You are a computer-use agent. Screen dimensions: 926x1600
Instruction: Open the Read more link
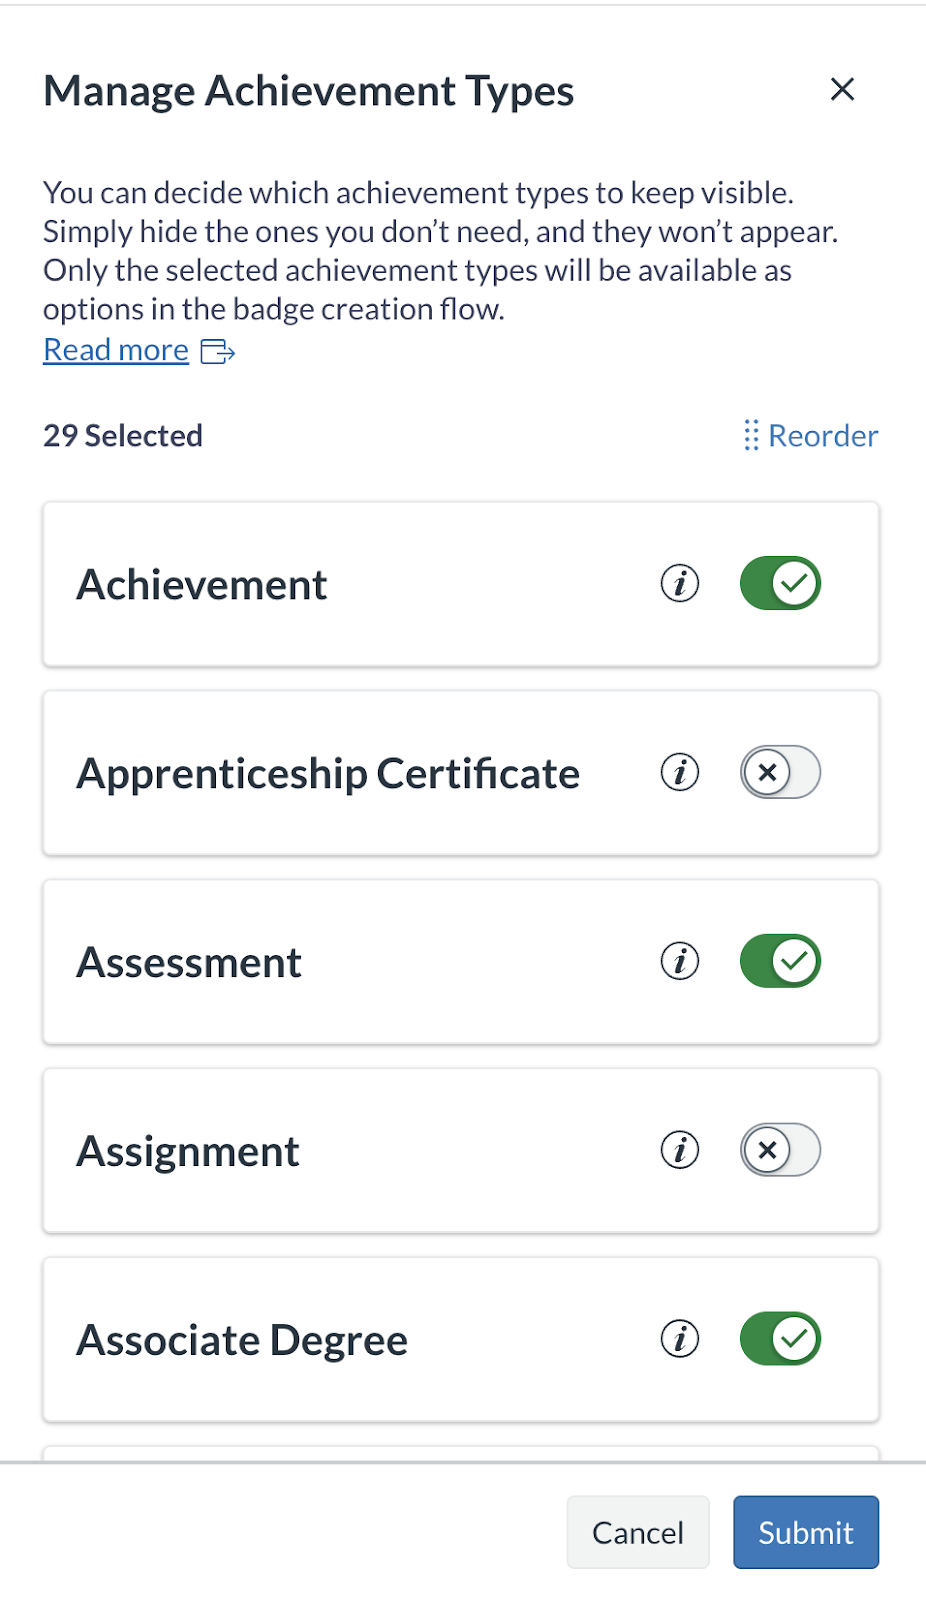[x=116, y=350]
